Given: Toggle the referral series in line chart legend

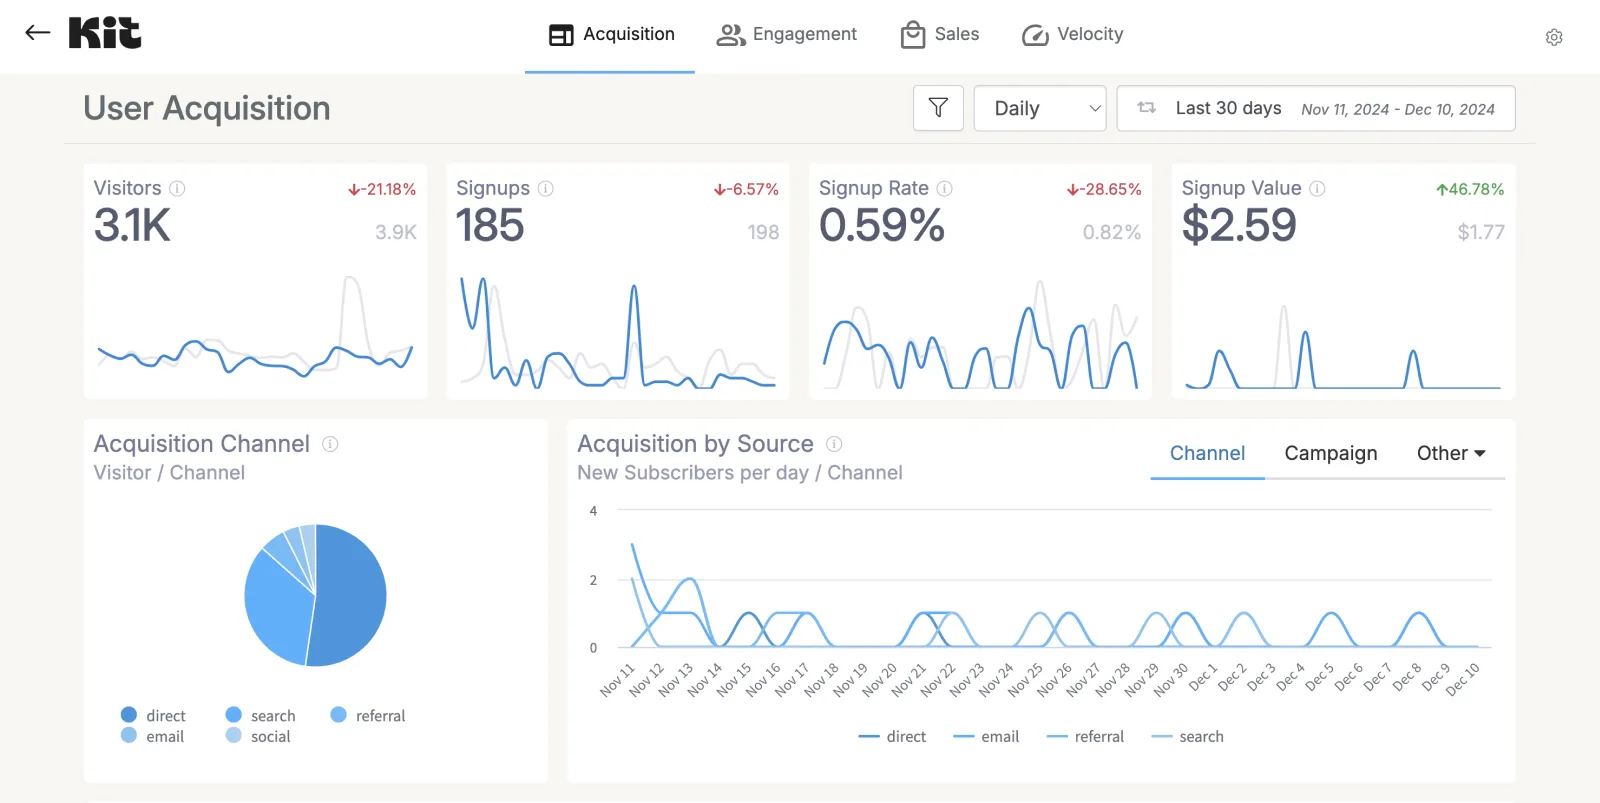Looking at the screenshot, I should coord(1085,737).
